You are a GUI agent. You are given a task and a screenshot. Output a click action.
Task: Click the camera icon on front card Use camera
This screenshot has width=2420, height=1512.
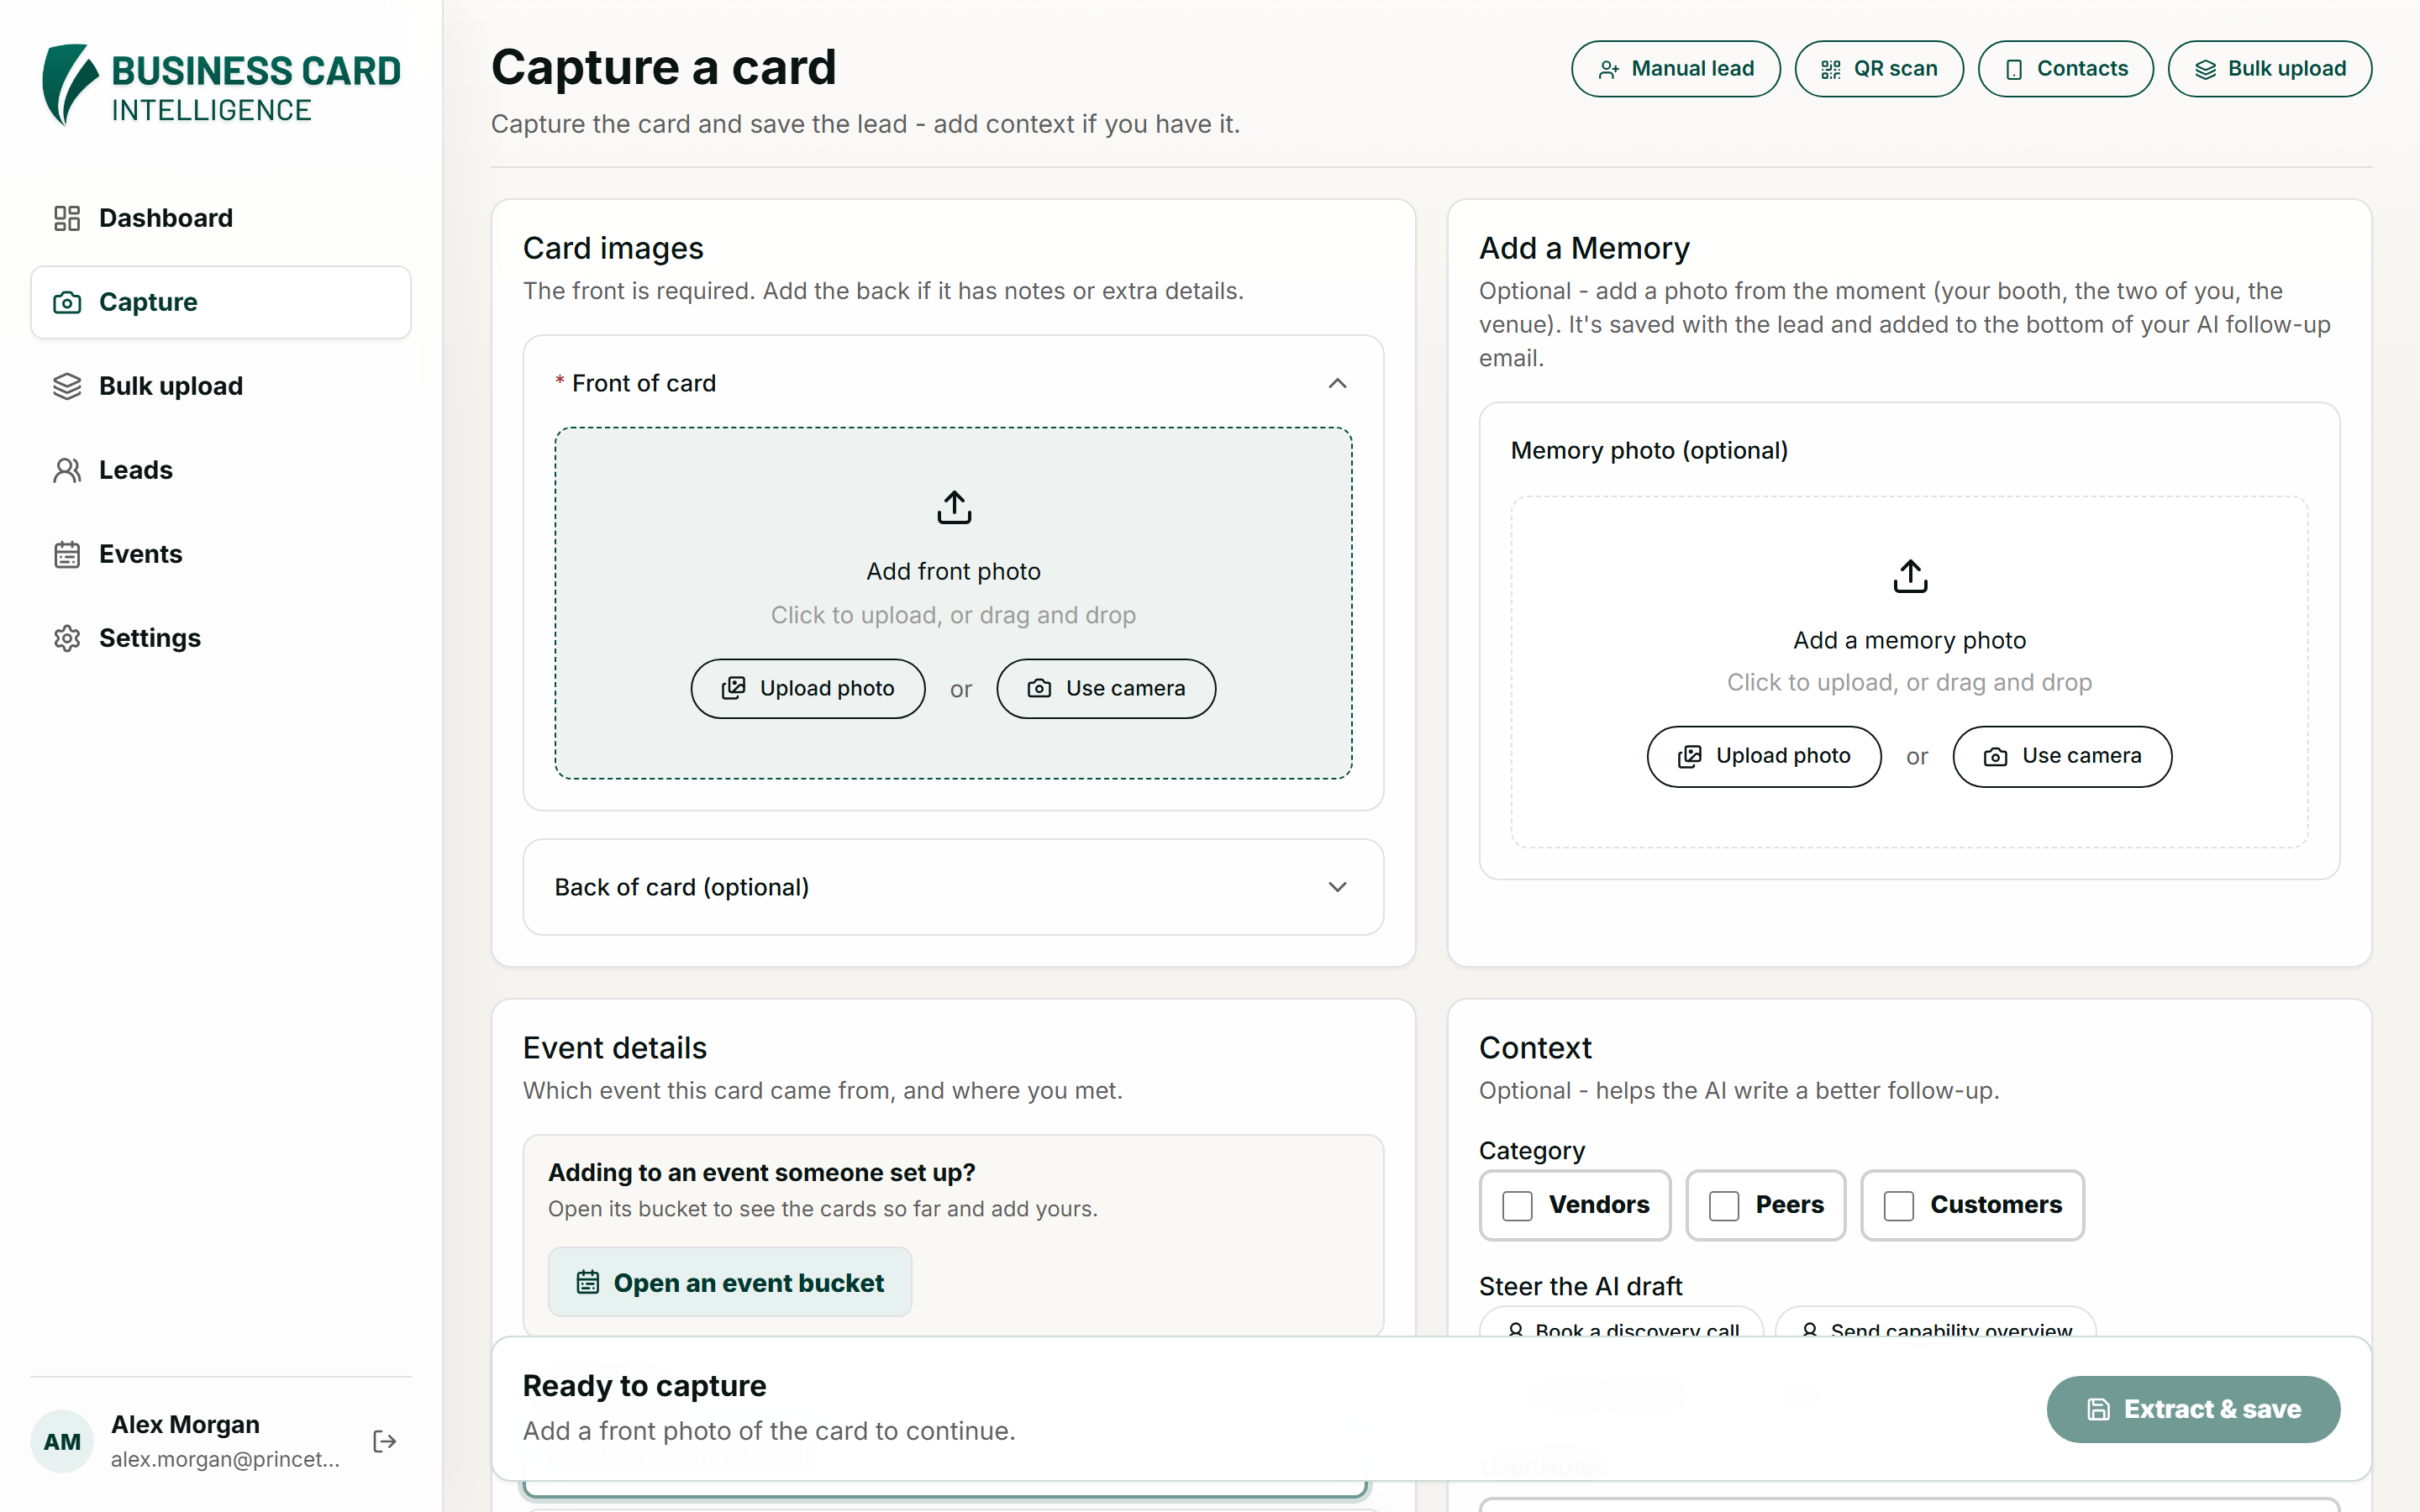(1039, 688)
